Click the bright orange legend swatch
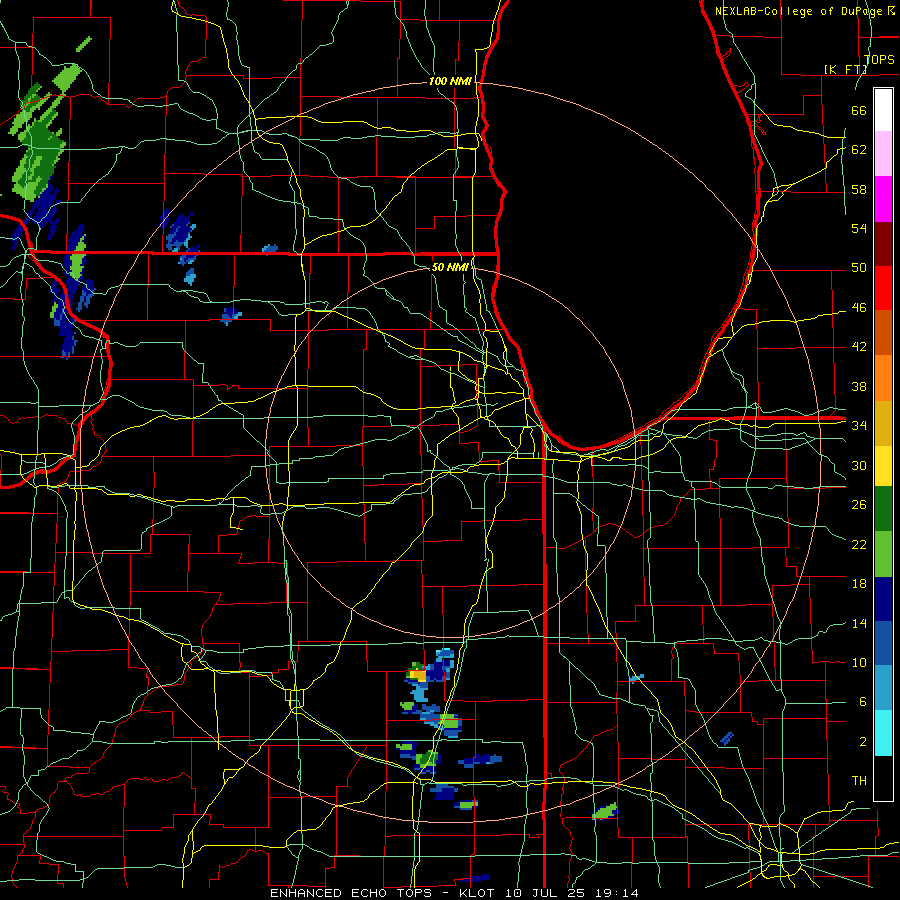 [x=883, y=378]
